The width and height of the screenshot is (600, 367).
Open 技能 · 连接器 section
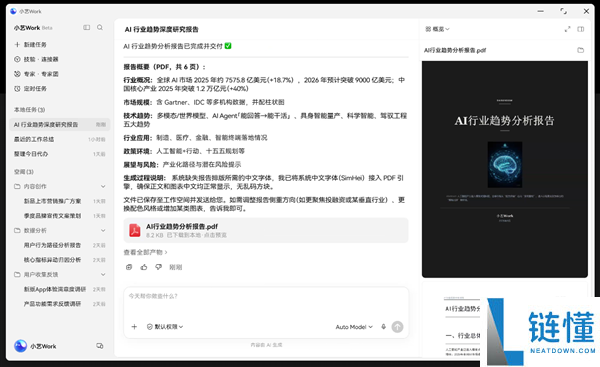coord(36,59)
